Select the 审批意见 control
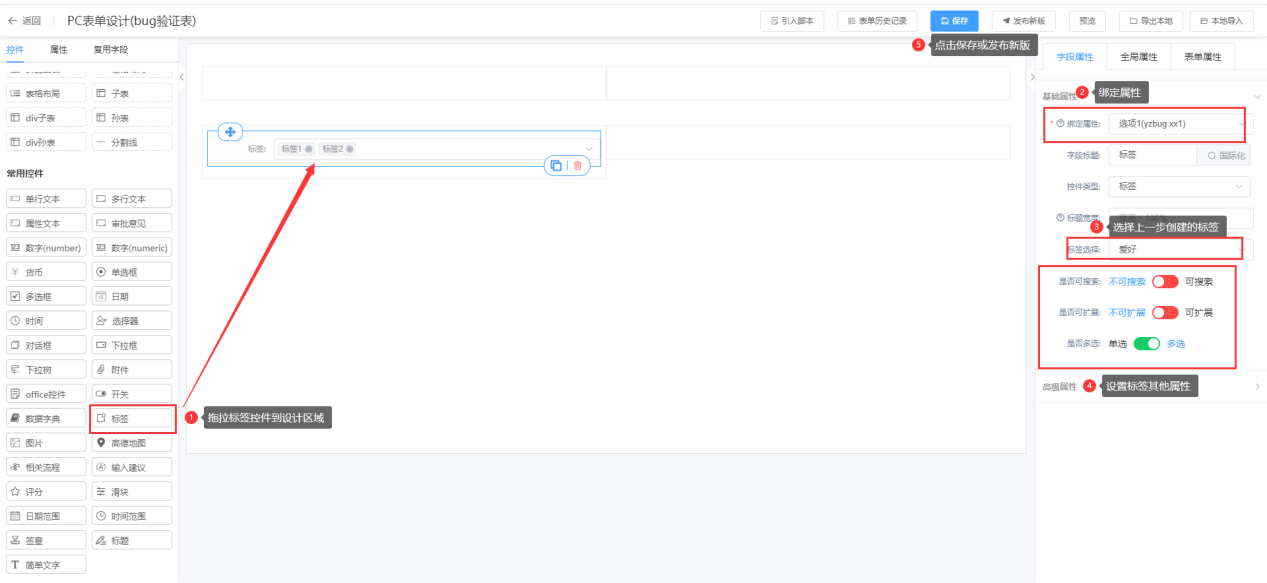 click(132, 223)
